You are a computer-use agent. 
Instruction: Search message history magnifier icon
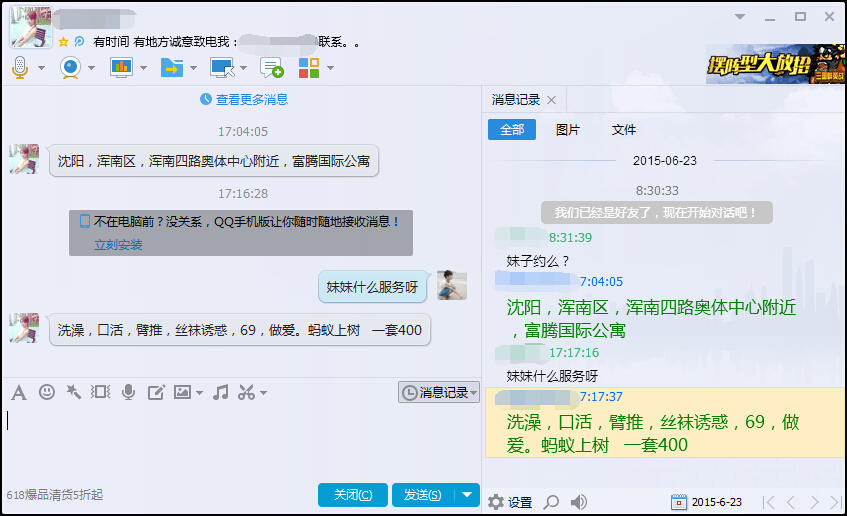click(551, 502)
